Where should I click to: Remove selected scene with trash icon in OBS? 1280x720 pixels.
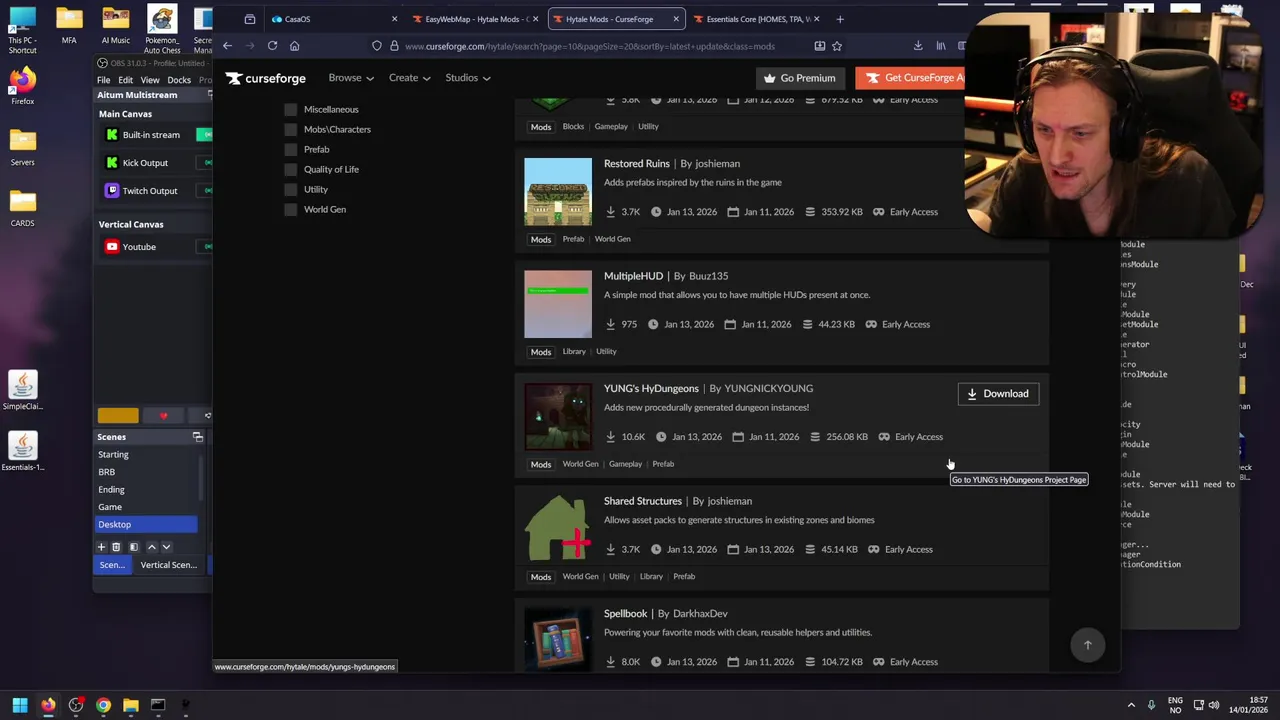pyautogui.click(x=116, y=547)
